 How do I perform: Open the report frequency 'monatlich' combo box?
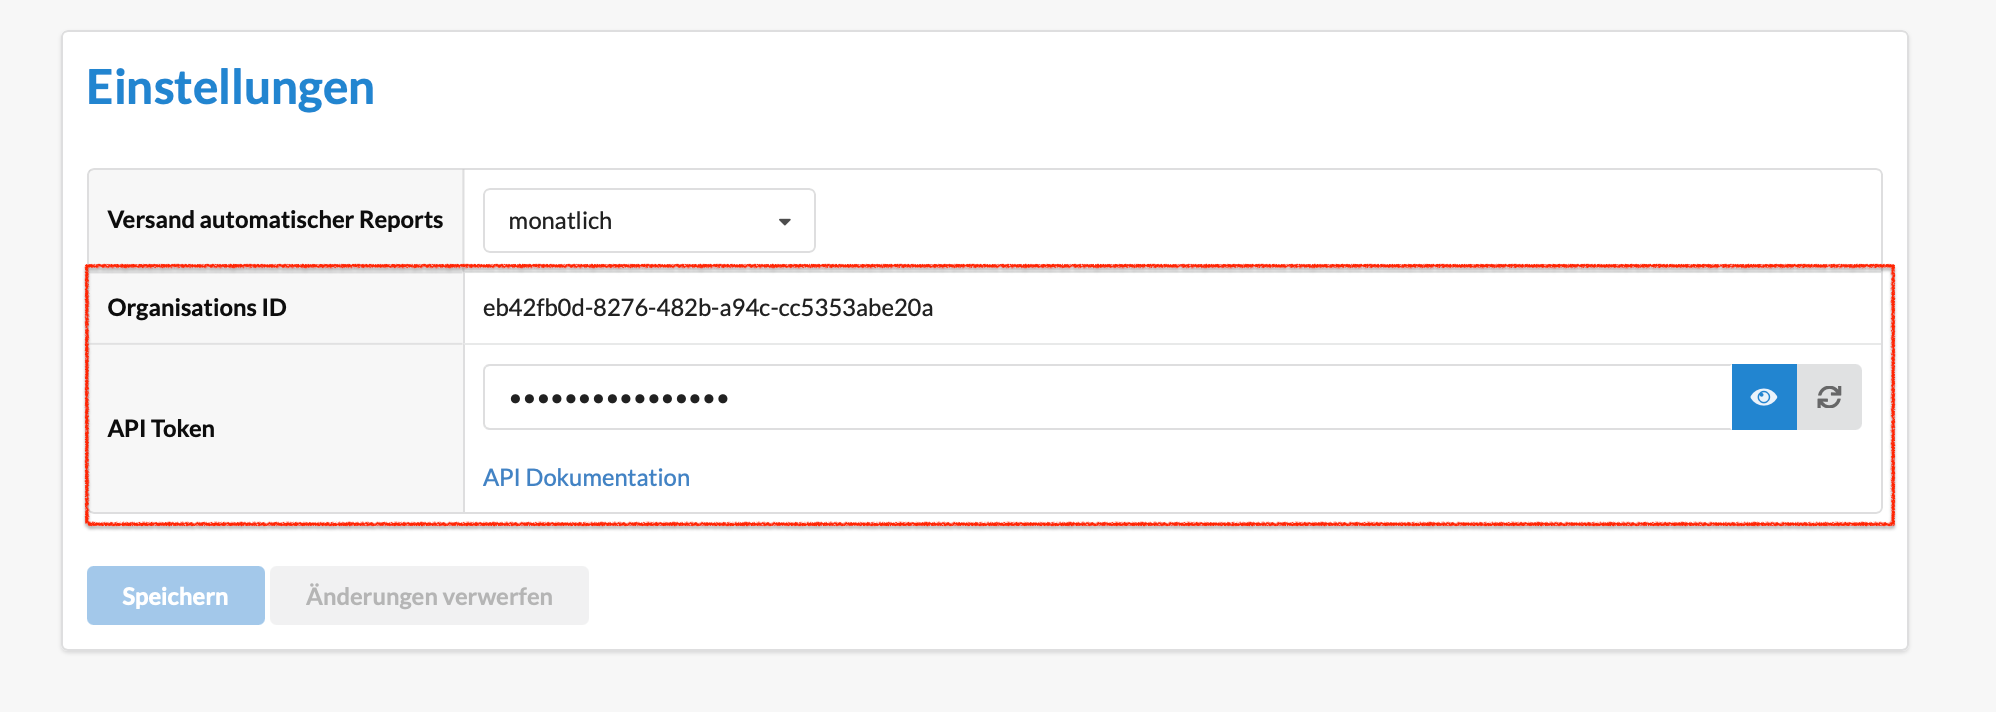click(x=648, y=221)
